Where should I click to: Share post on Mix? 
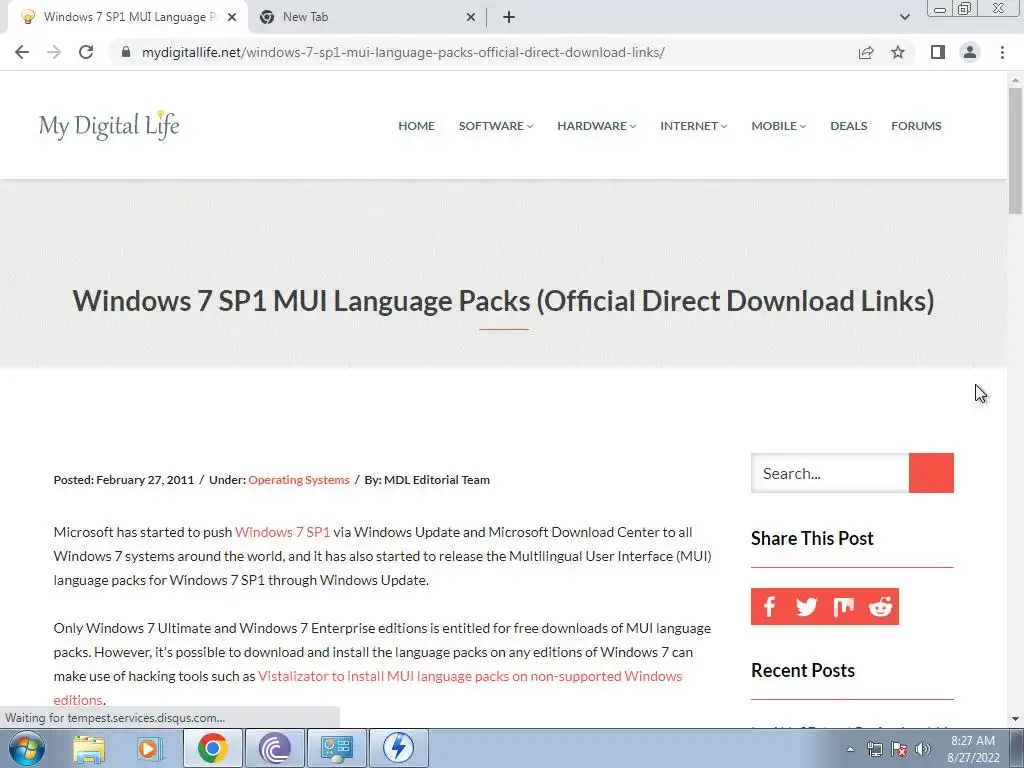[x=844, y=607]
